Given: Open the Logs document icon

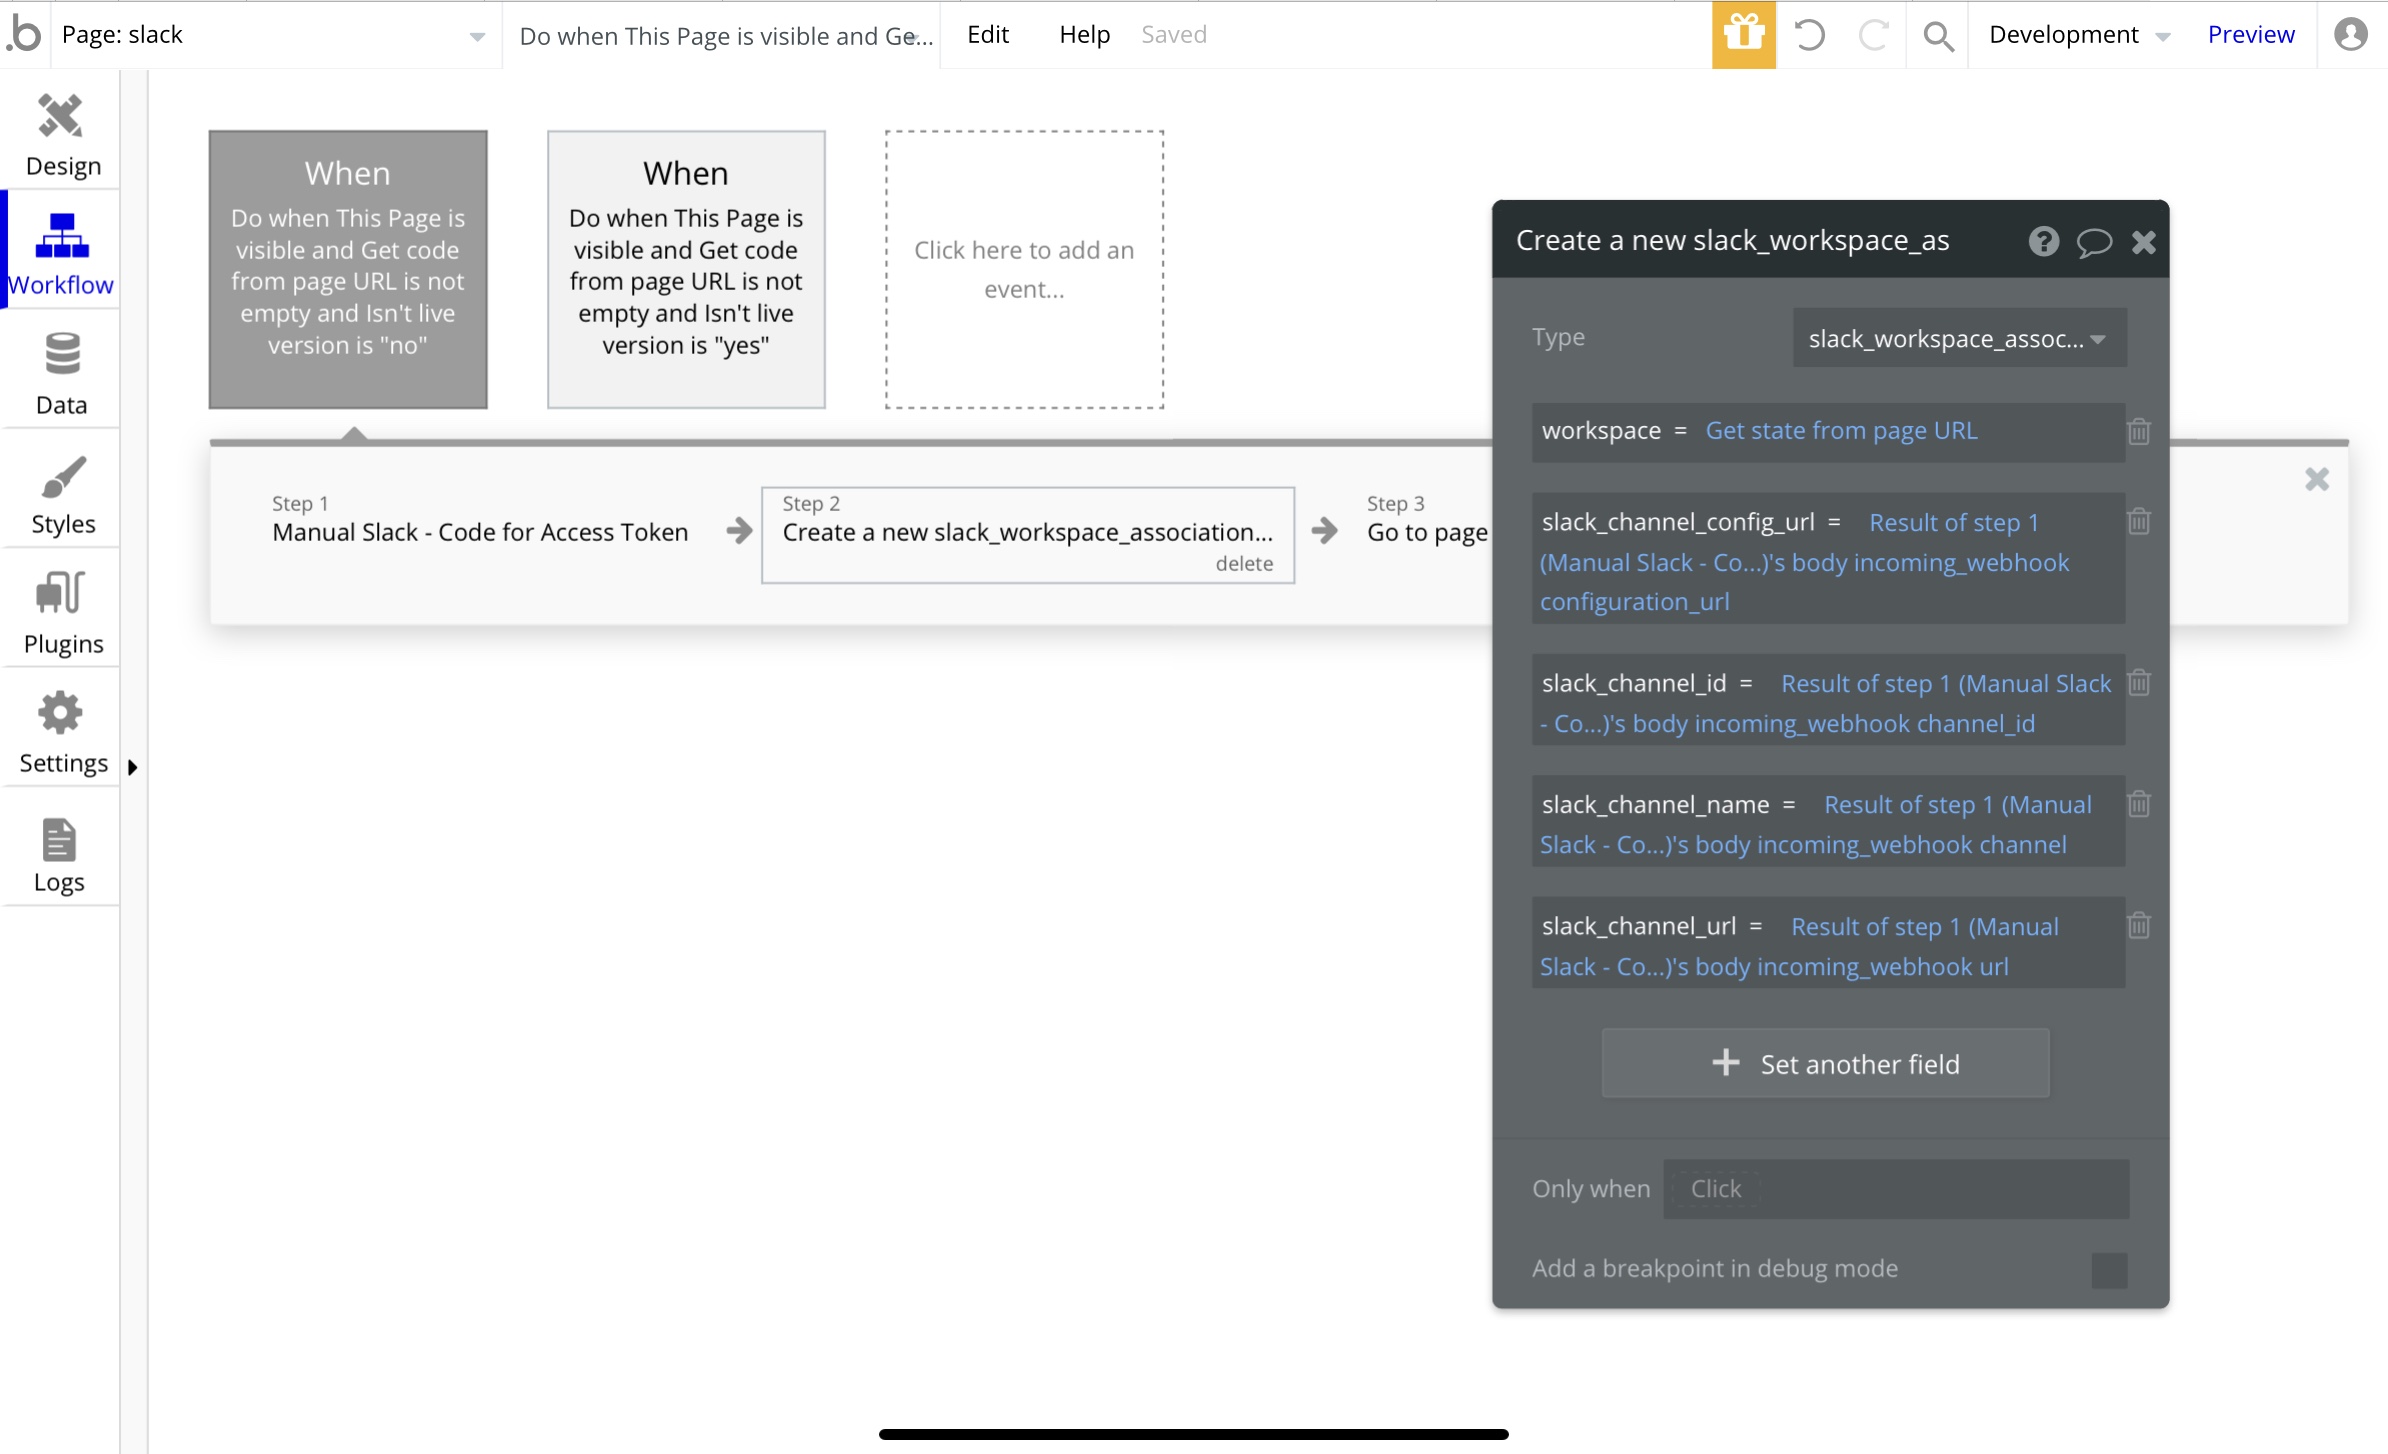Looking at the screenshot, I should pos(59,839).
